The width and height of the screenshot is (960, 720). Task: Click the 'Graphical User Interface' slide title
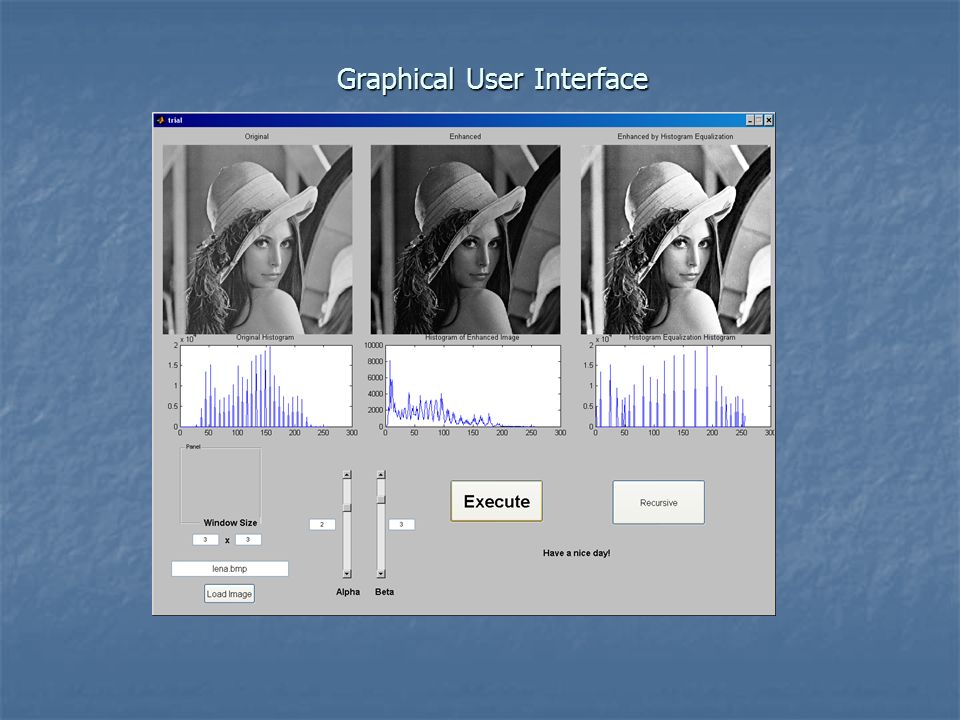(492, 80)
